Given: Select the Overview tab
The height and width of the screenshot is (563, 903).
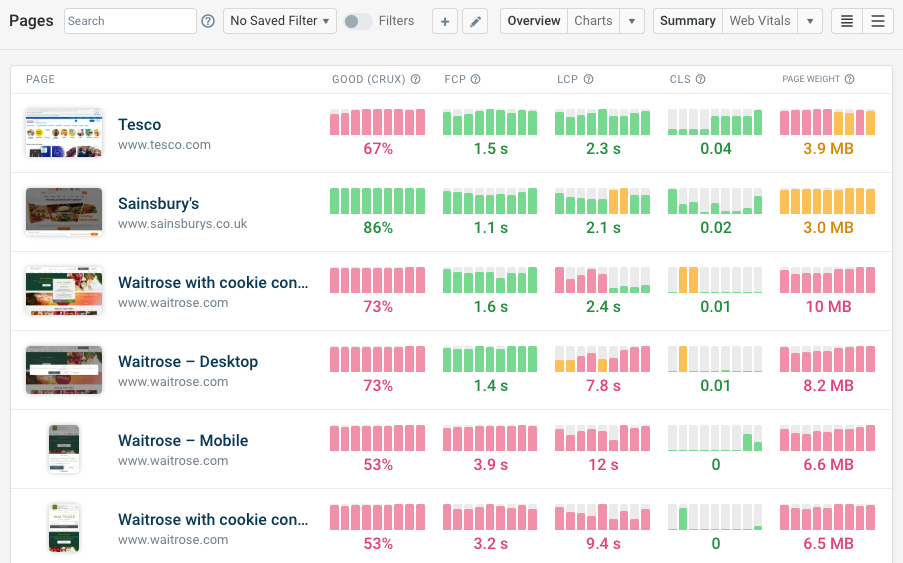Looking at the screenshot, I should [534, 21].
